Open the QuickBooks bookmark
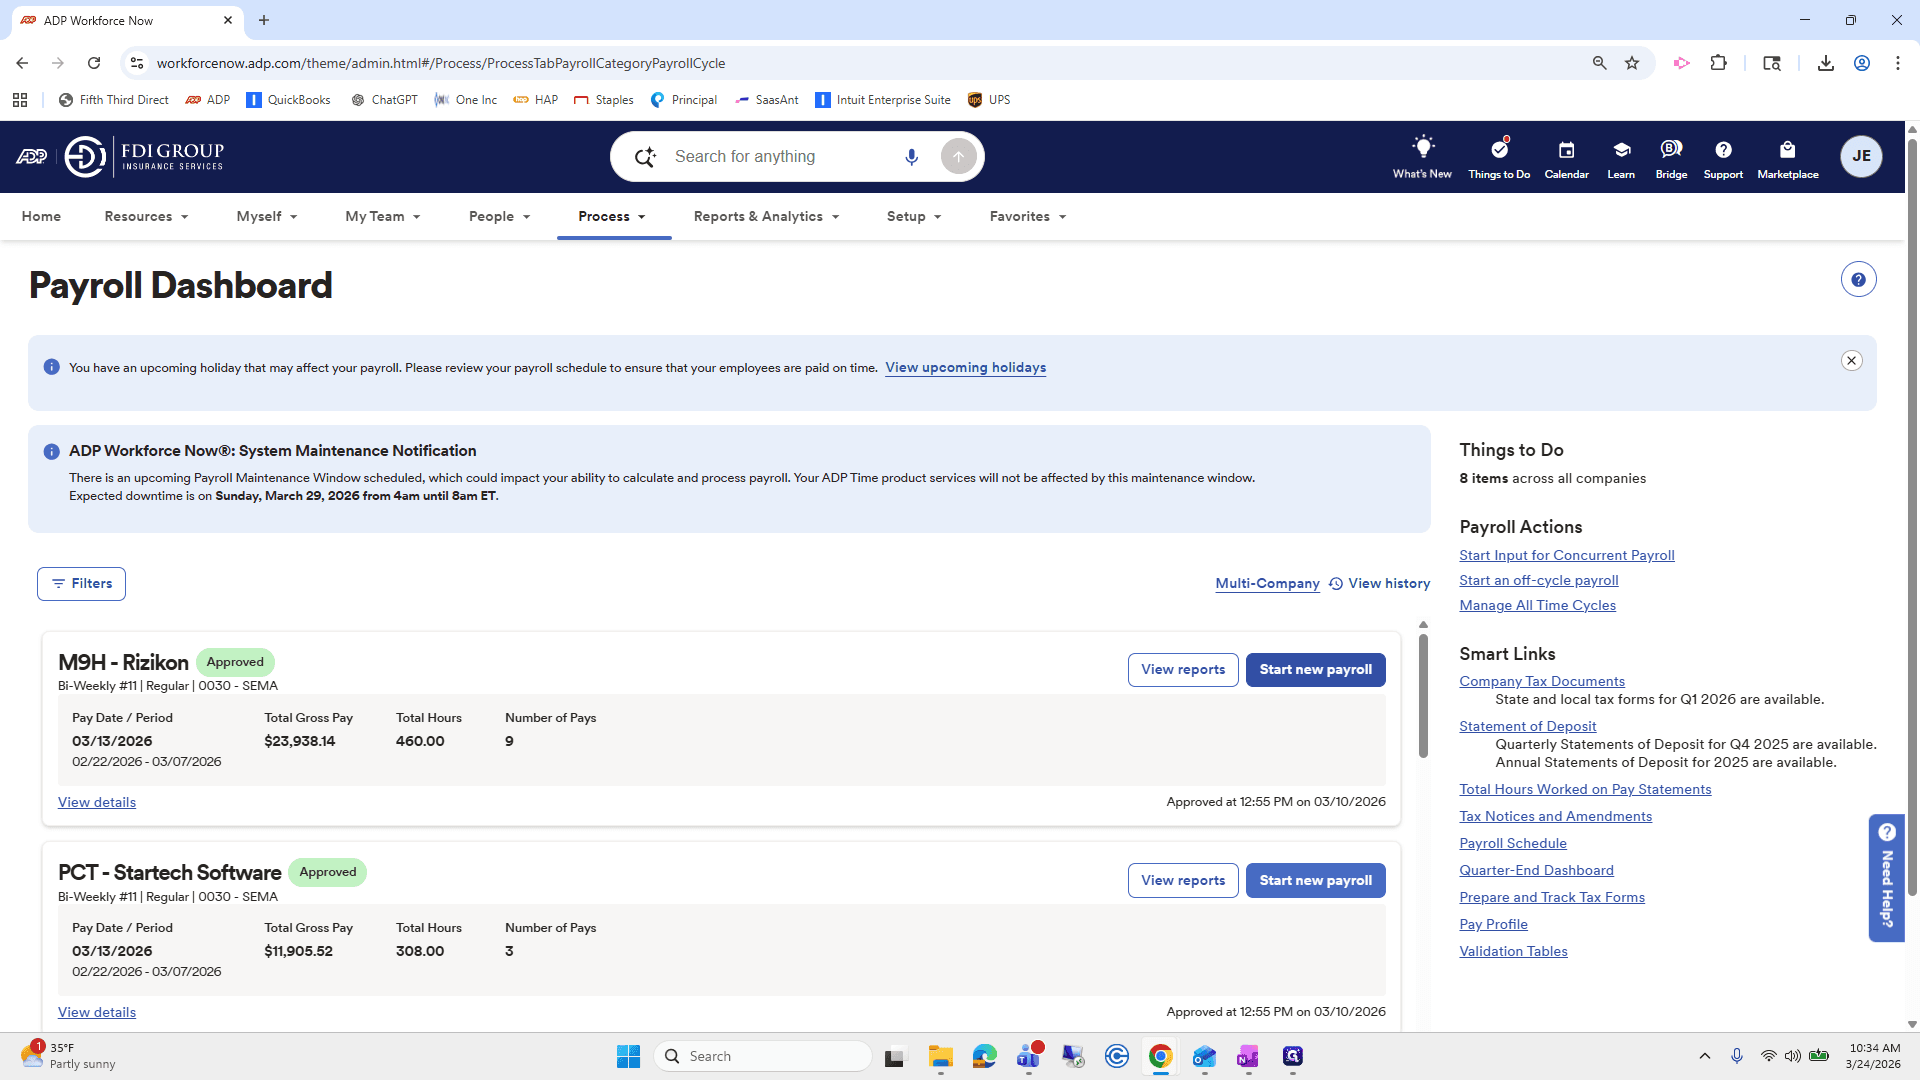Screen dimensions: 1920x1080 pos(288,100)
